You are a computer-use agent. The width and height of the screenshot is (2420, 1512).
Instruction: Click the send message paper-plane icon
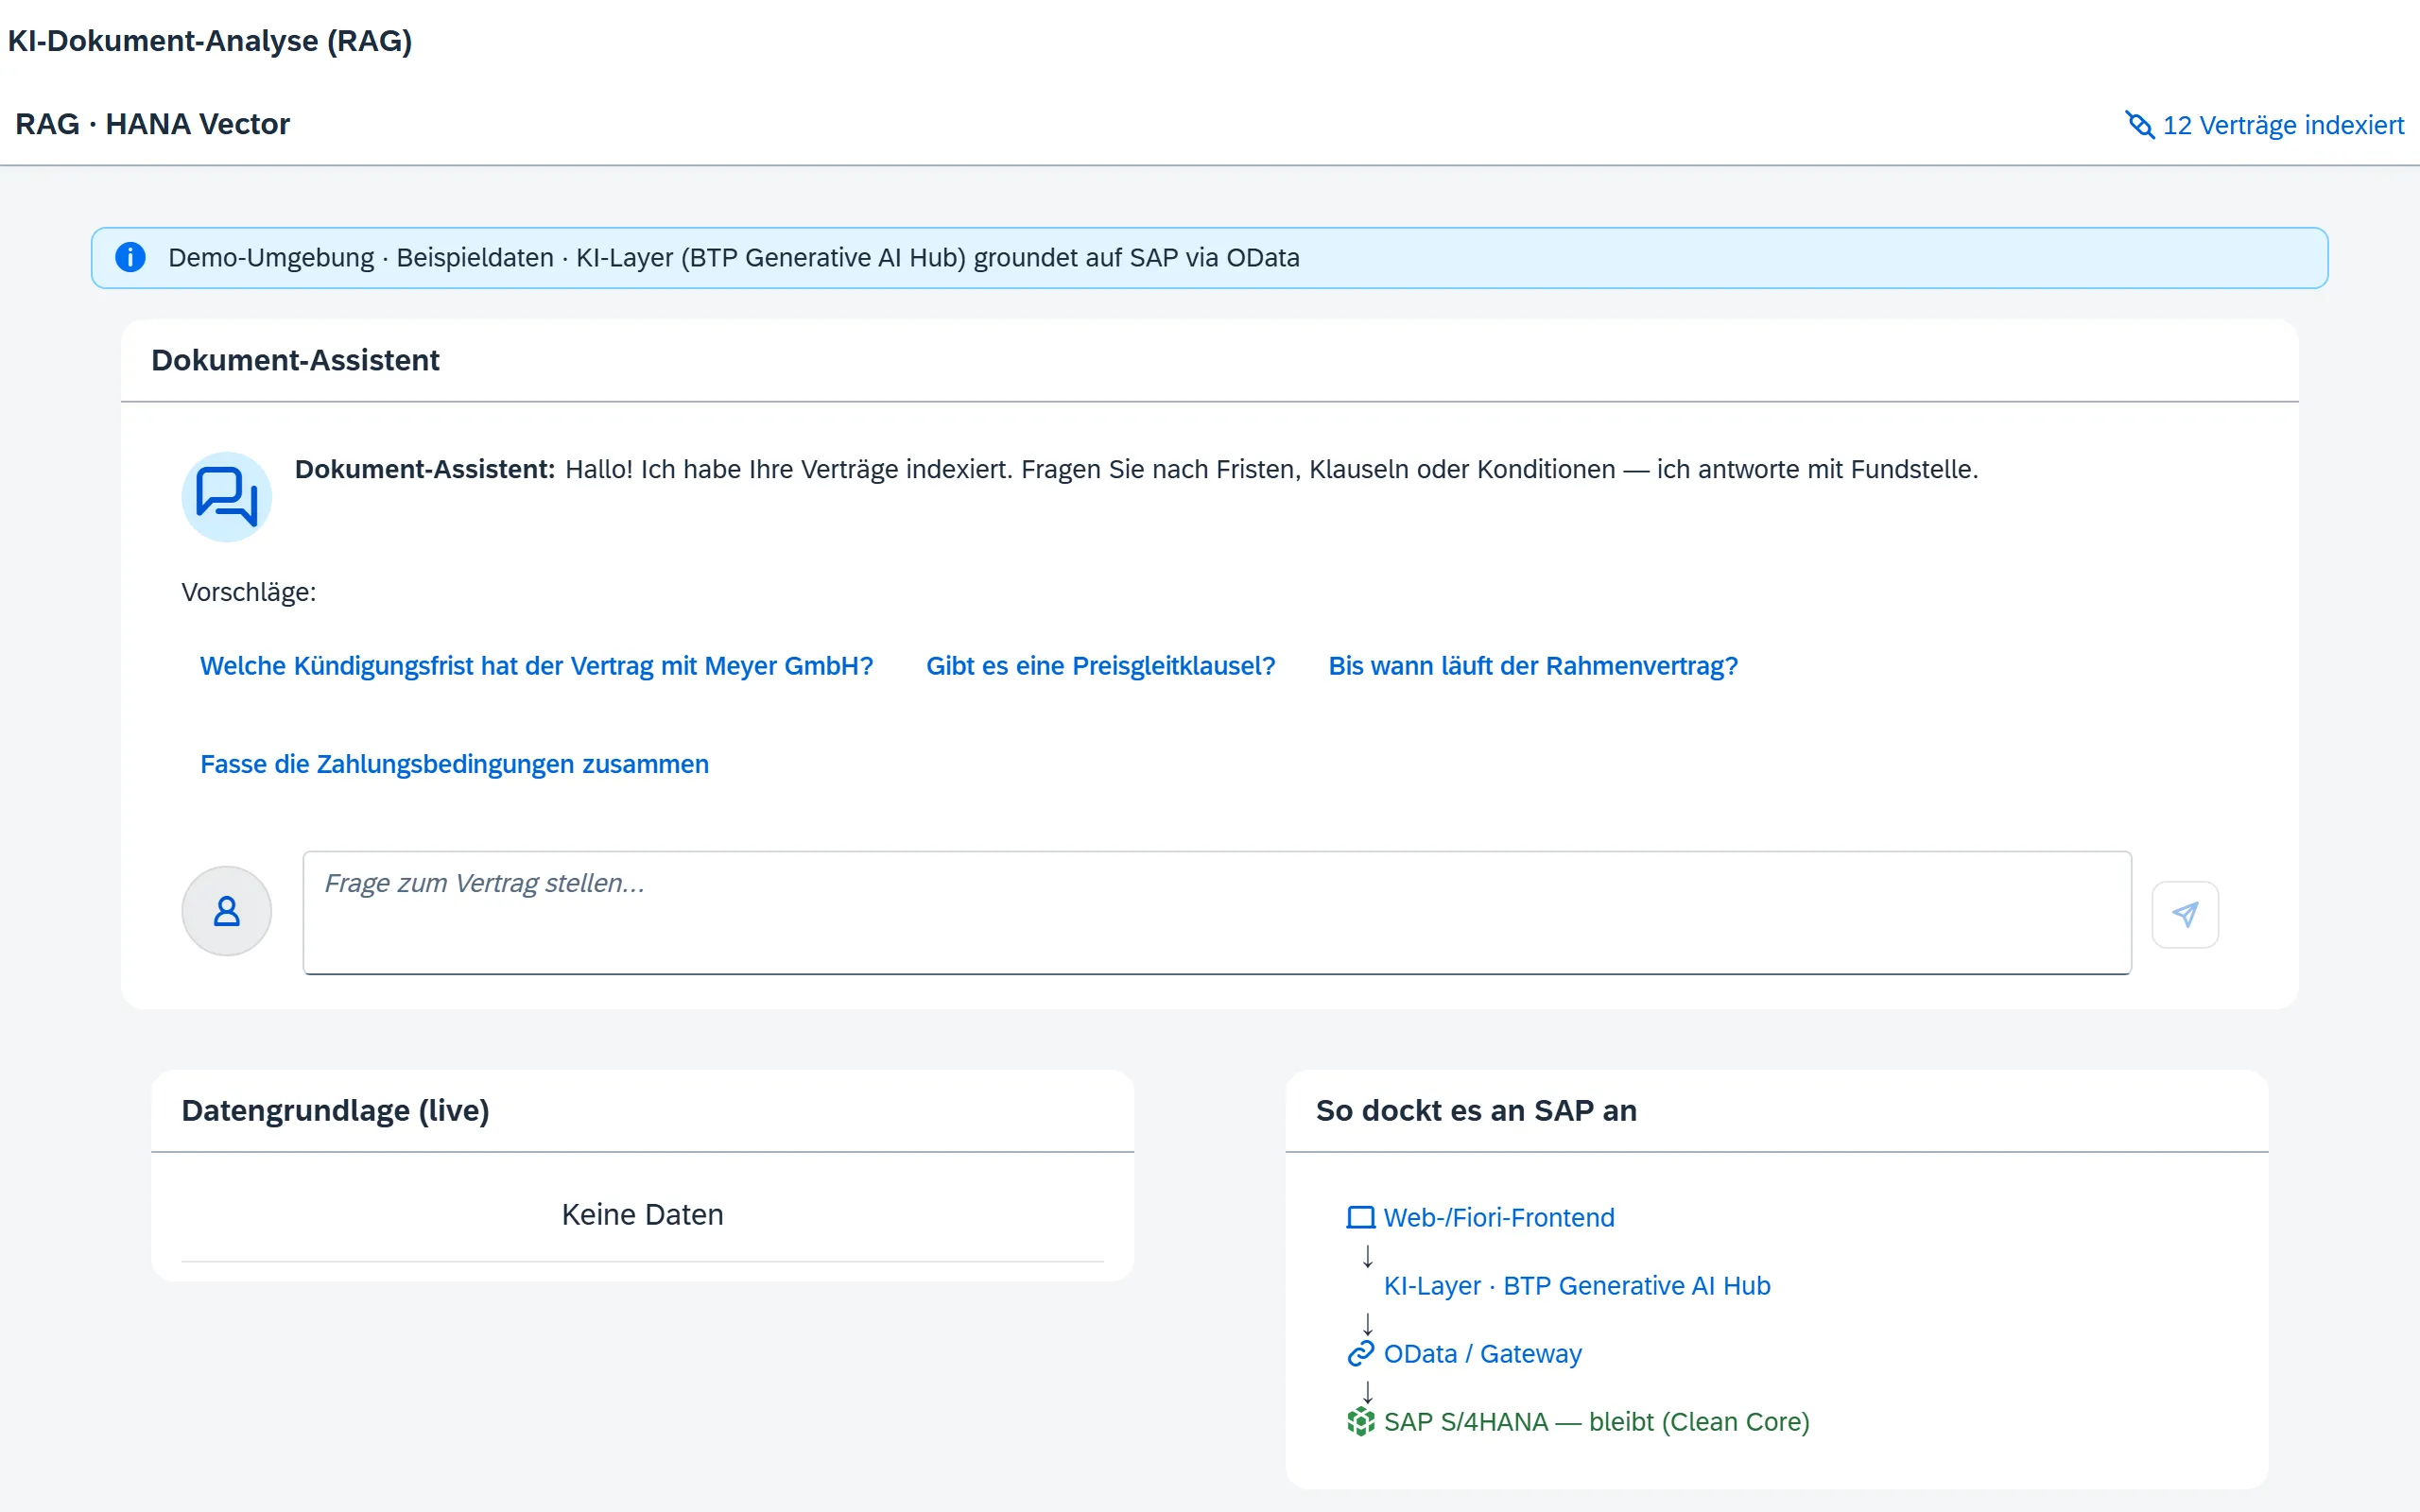(2185, 914)
